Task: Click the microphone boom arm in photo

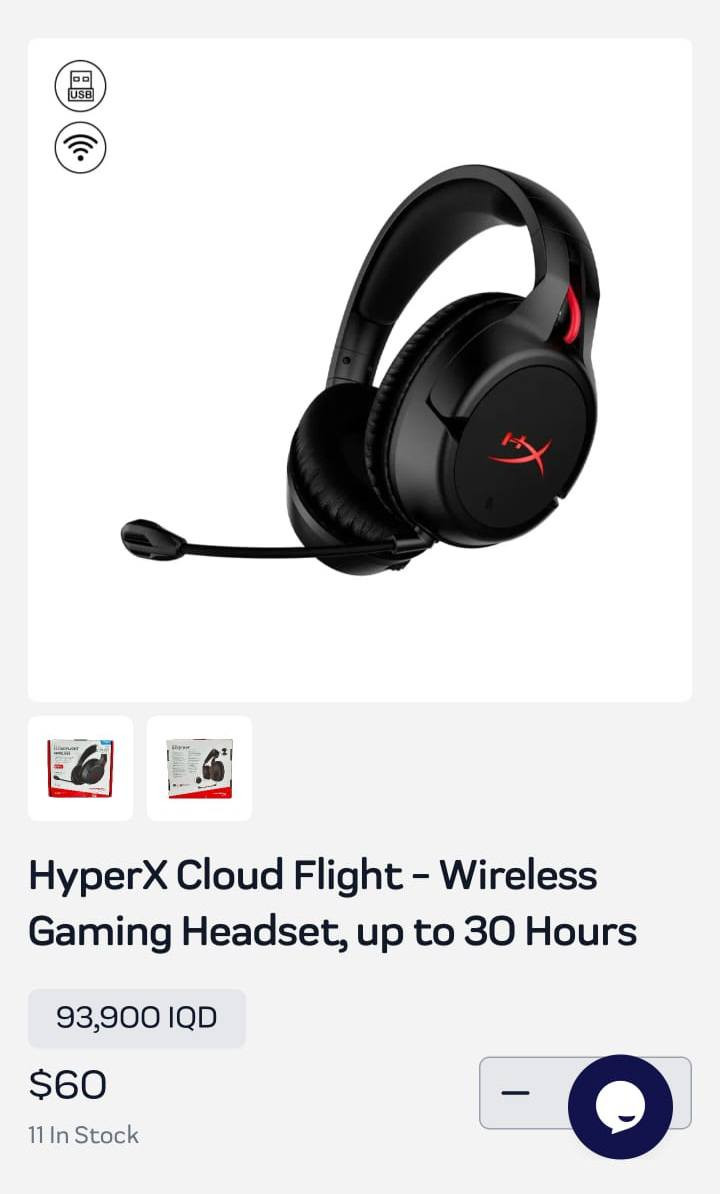Action: [x=289, y=548]
